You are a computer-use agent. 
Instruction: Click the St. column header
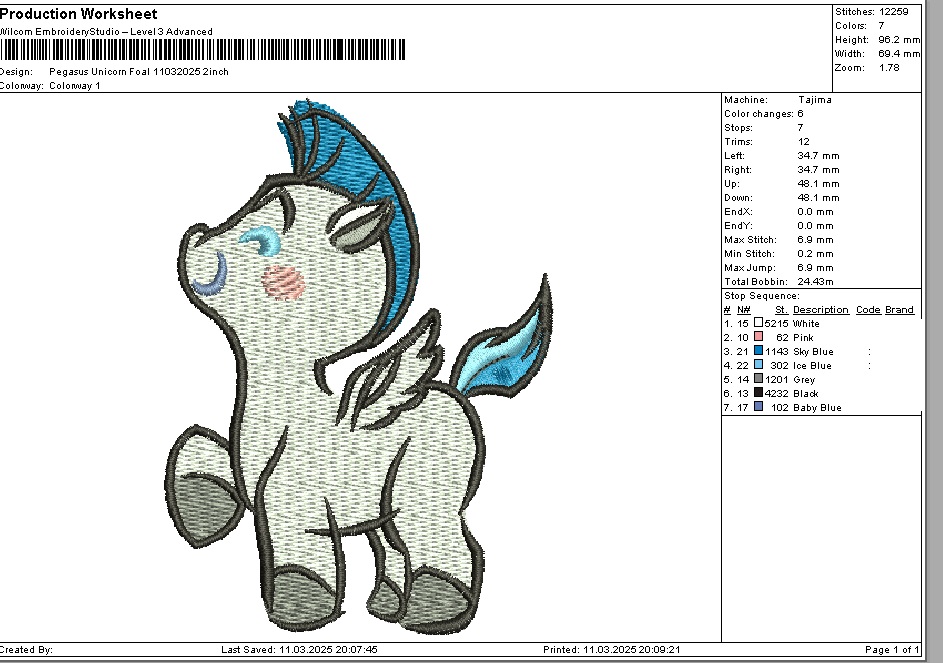781,310
